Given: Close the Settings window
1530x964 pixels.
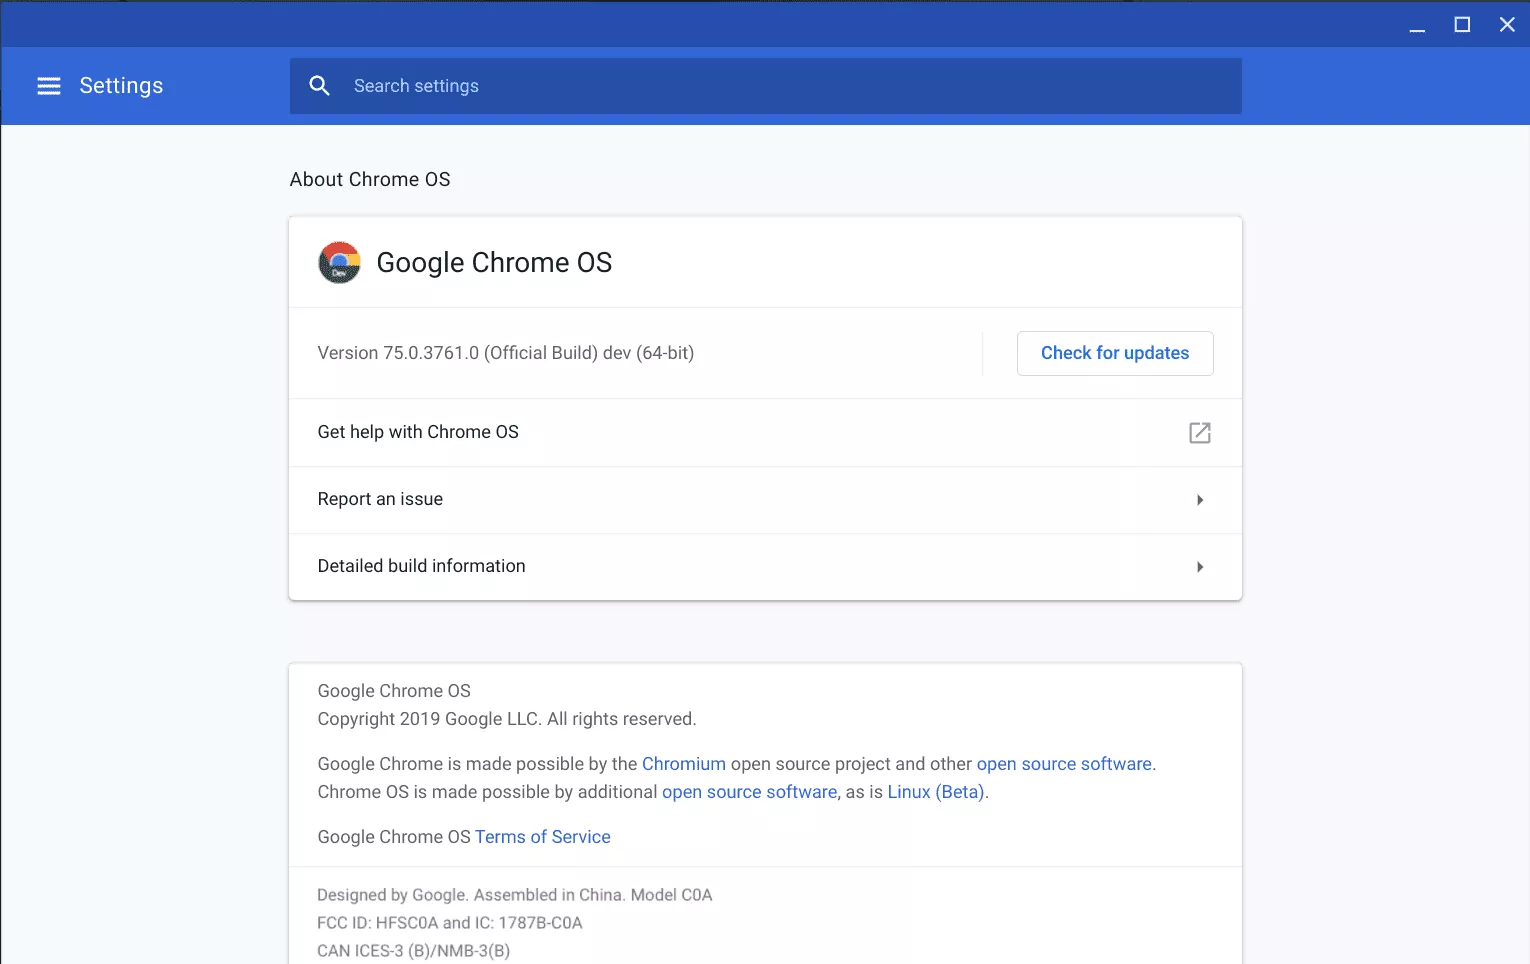Looking at the screenshot, I should pos(1507,25).
